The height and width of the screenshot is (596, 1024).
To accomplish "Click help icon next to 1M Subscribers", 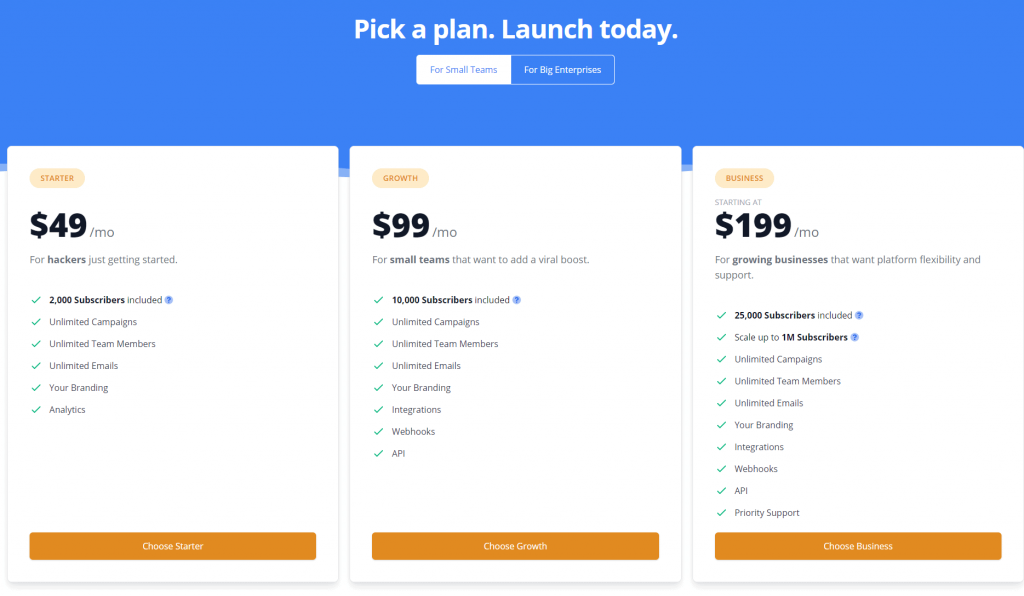I will click(855, 337).
